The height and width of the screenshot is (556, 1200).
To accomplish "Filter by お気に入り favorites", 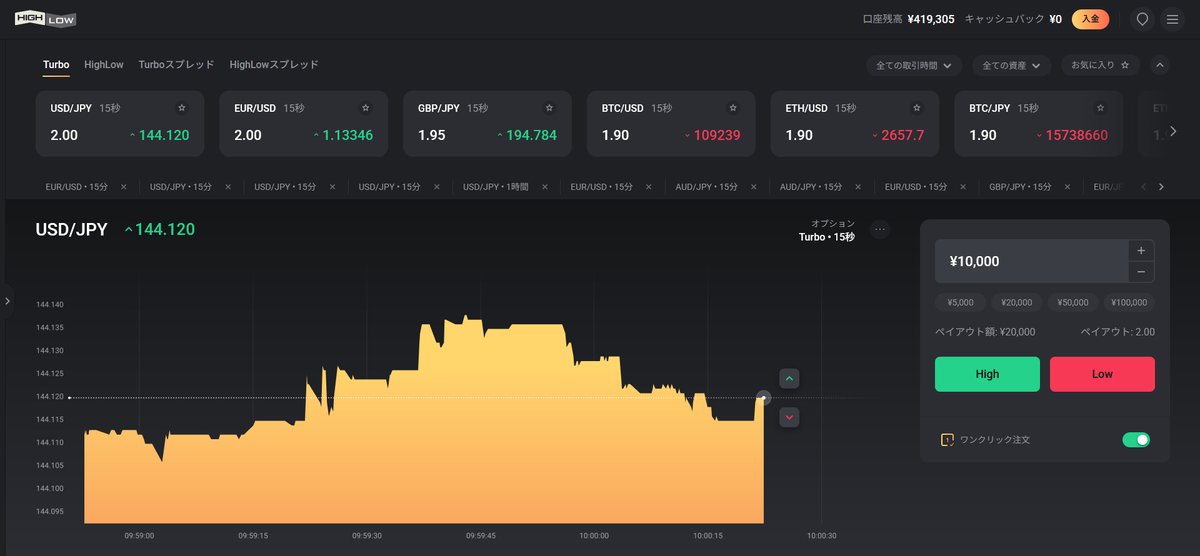I will coord(1100,65).
